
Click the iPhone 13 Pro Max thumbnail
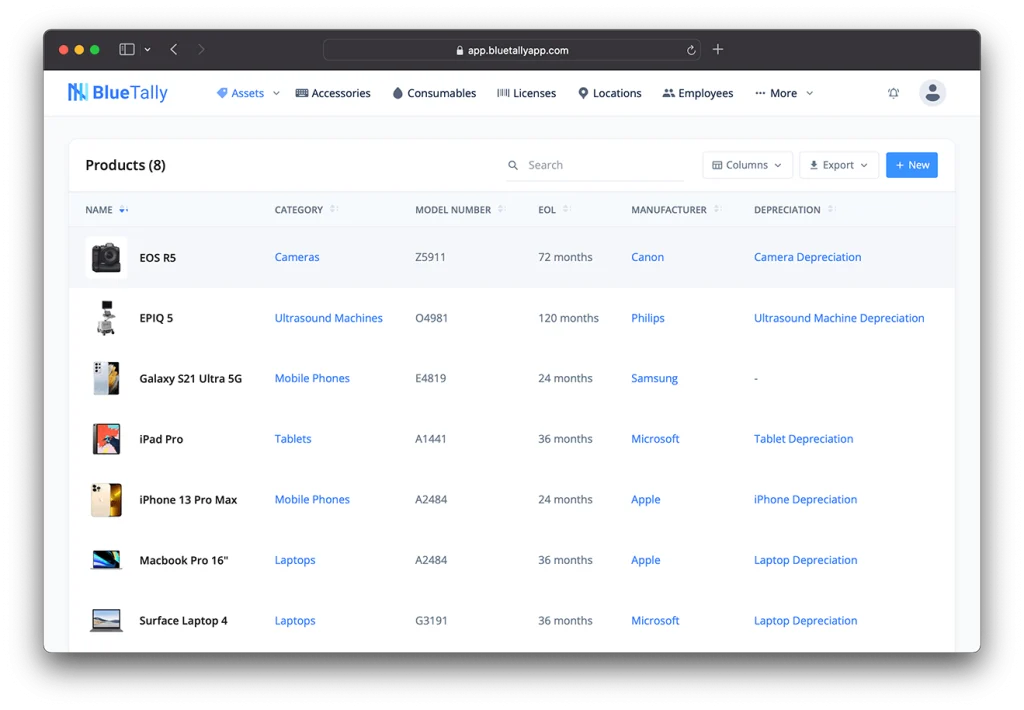pos(106,500)
